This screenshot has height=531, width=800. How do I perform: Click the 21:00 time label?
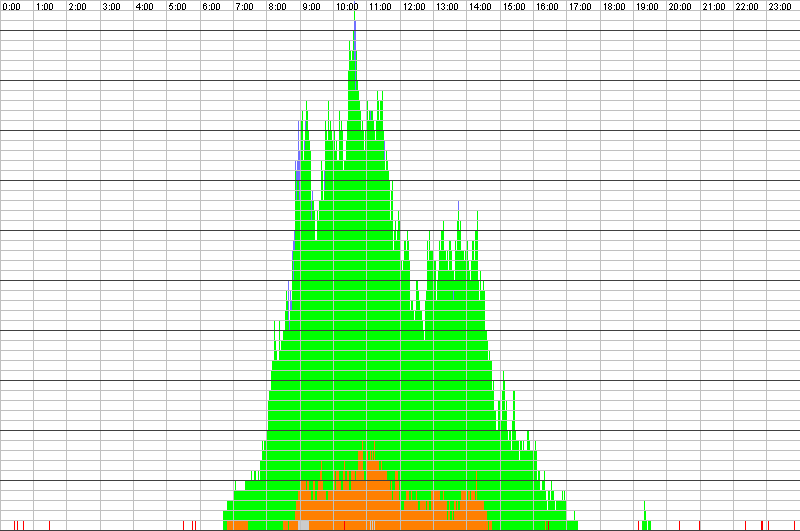(x=714, y=7)
